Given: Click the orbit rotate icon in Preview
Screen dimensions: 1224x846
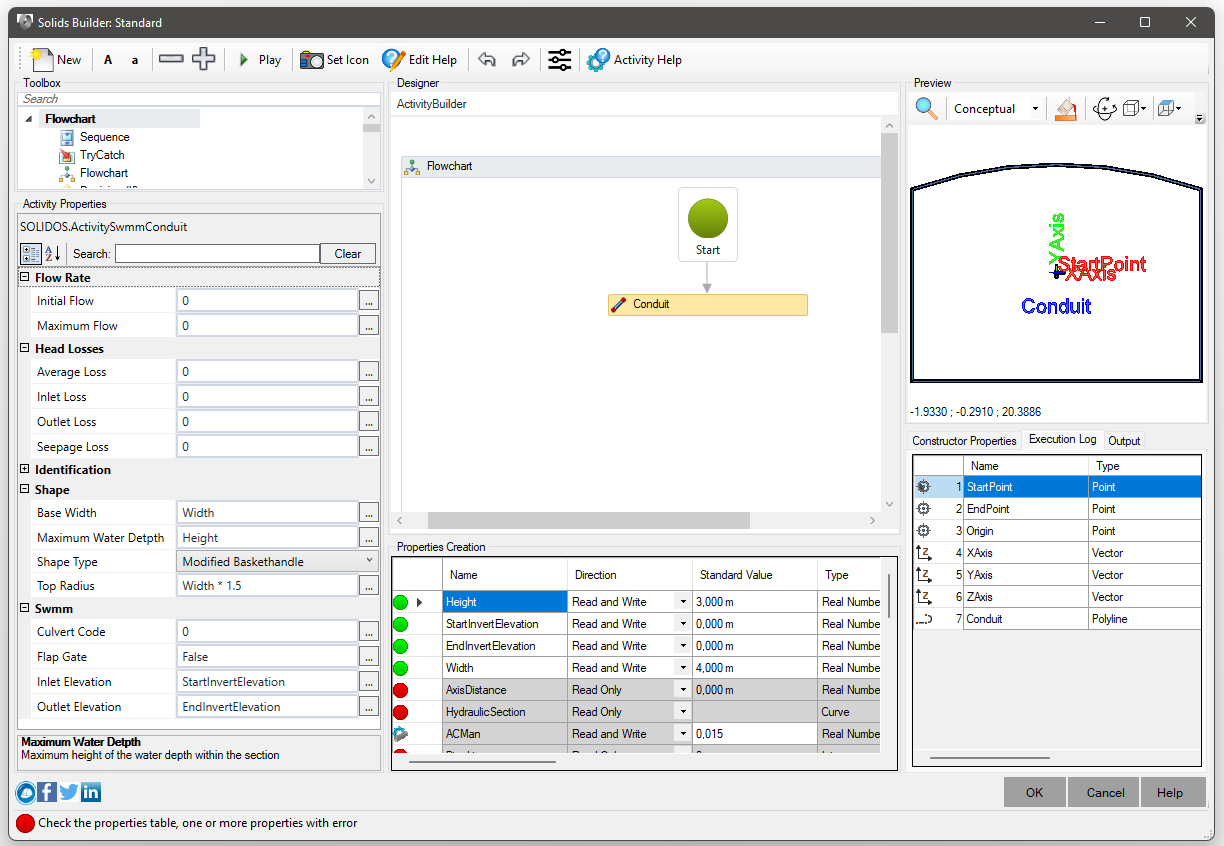Looking at the screenshot, I should [1104, 109].
